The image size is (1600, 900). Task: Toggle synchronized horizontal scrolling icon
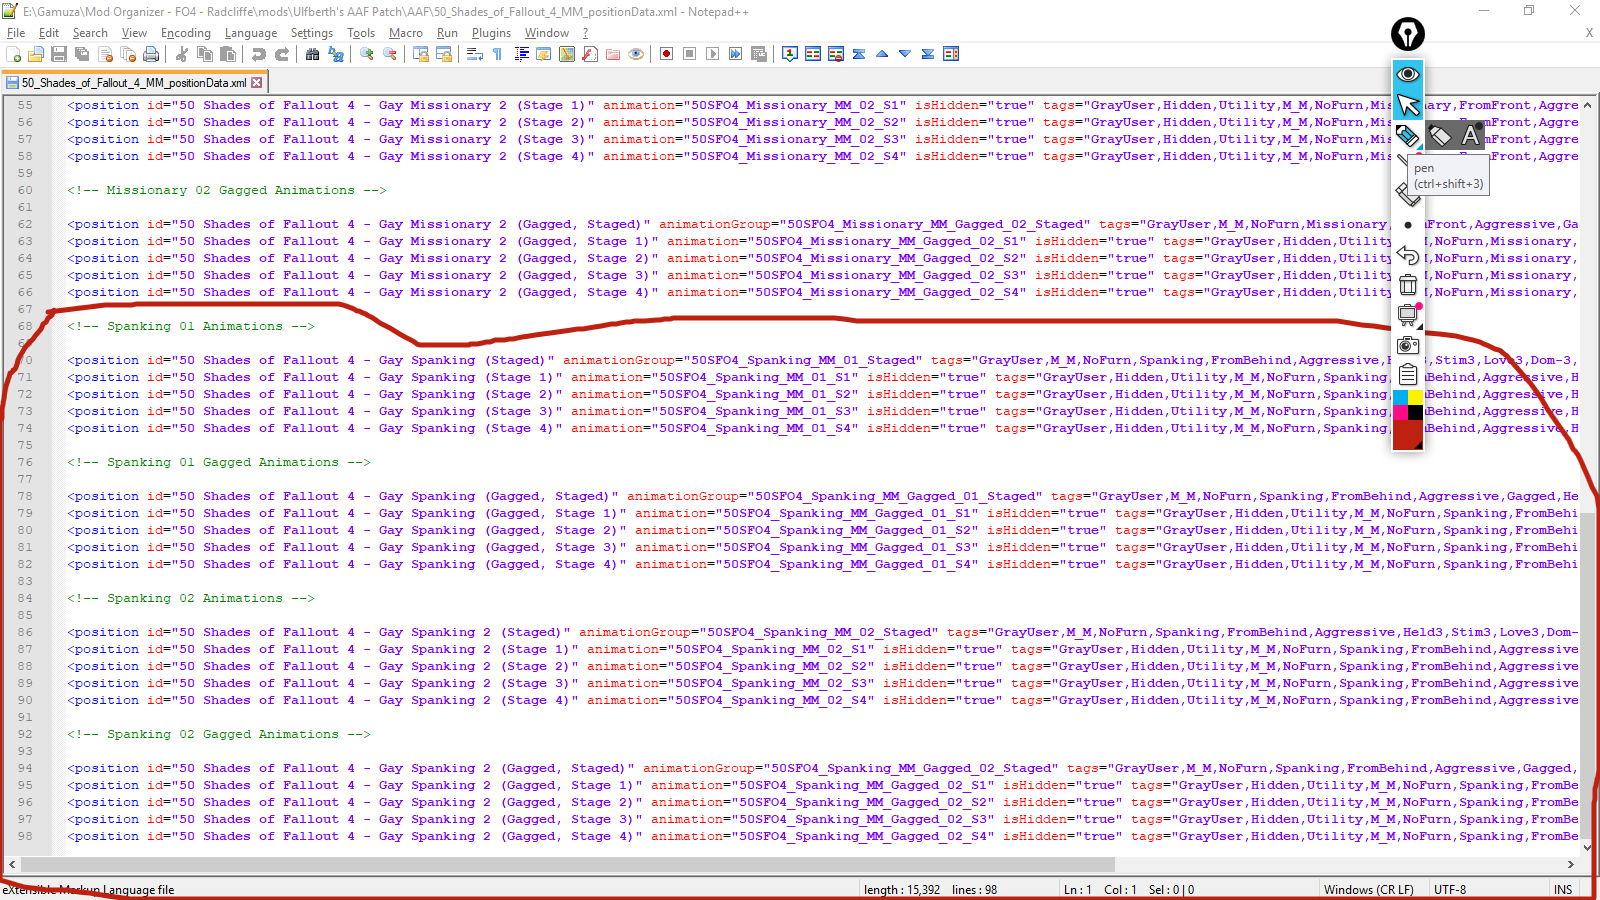coord(444,54)
